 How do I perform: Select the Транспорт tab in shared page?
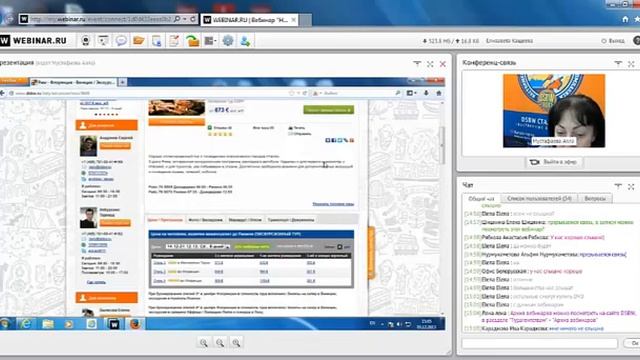(291, 220)
